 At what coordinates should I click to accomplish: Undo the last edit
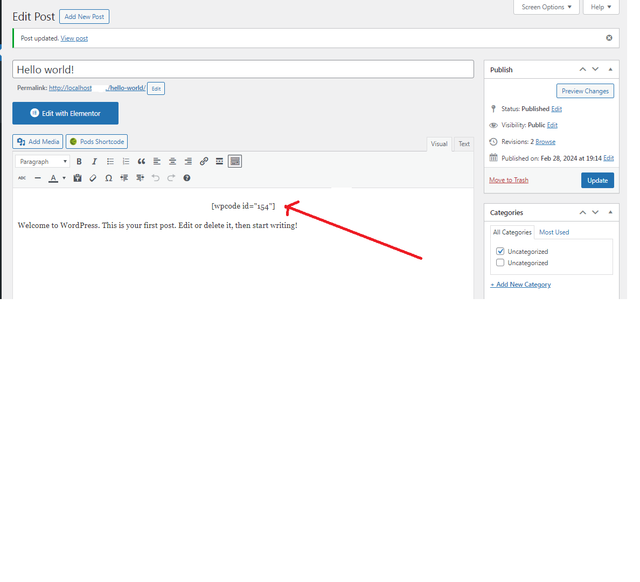click(x=156, y=178)
